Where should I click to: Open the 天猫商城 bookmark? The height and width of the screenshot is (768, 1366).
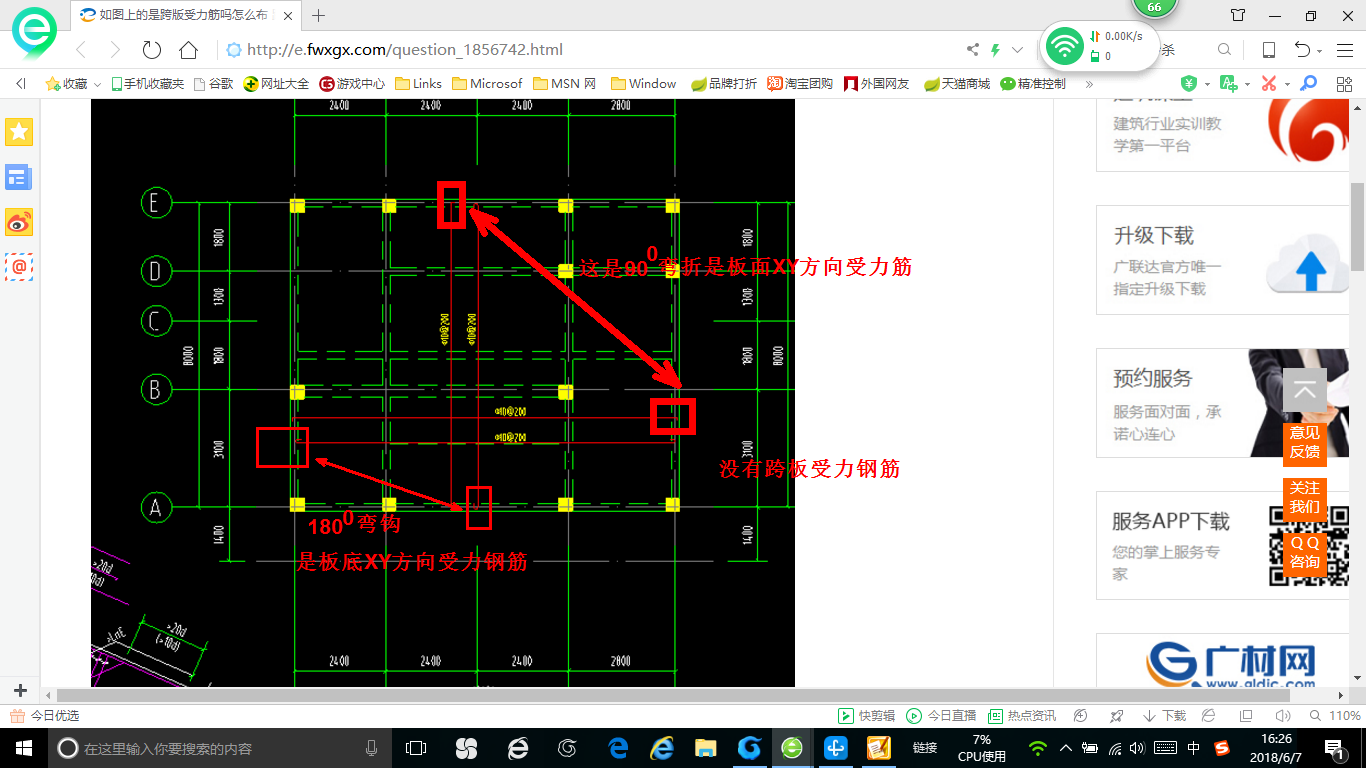click(957, 84)
